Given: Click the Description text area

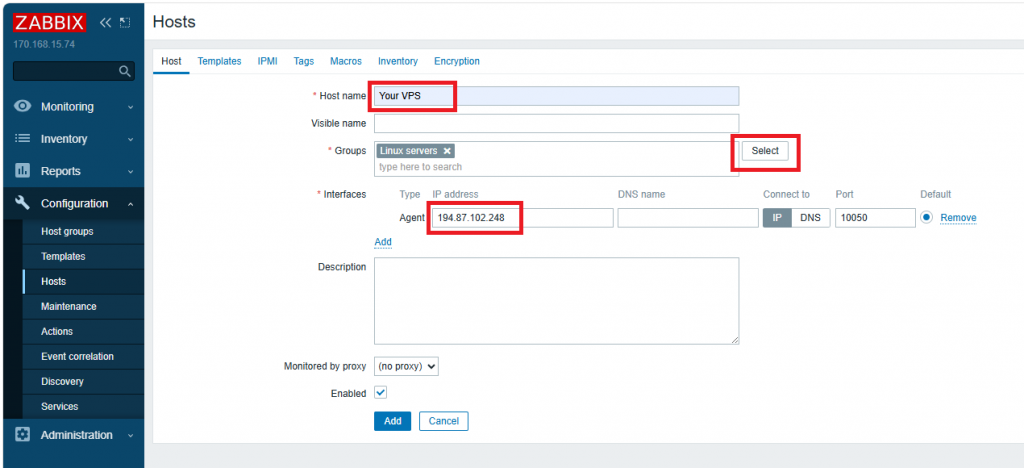Looking at the screenshot, I should (556, 301).
